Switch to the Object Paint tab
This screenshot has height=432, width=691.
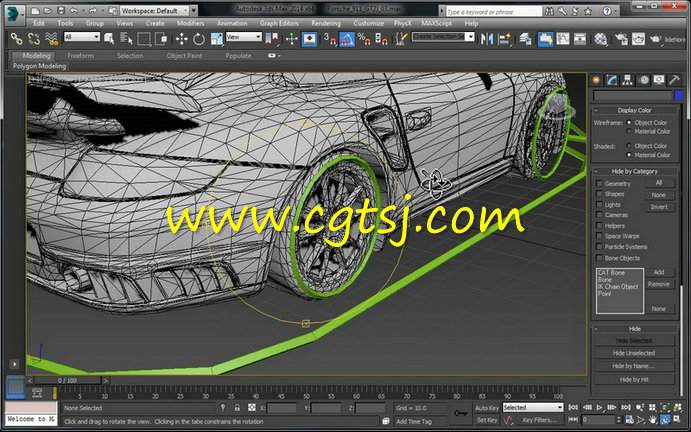(x=184, y=56)
